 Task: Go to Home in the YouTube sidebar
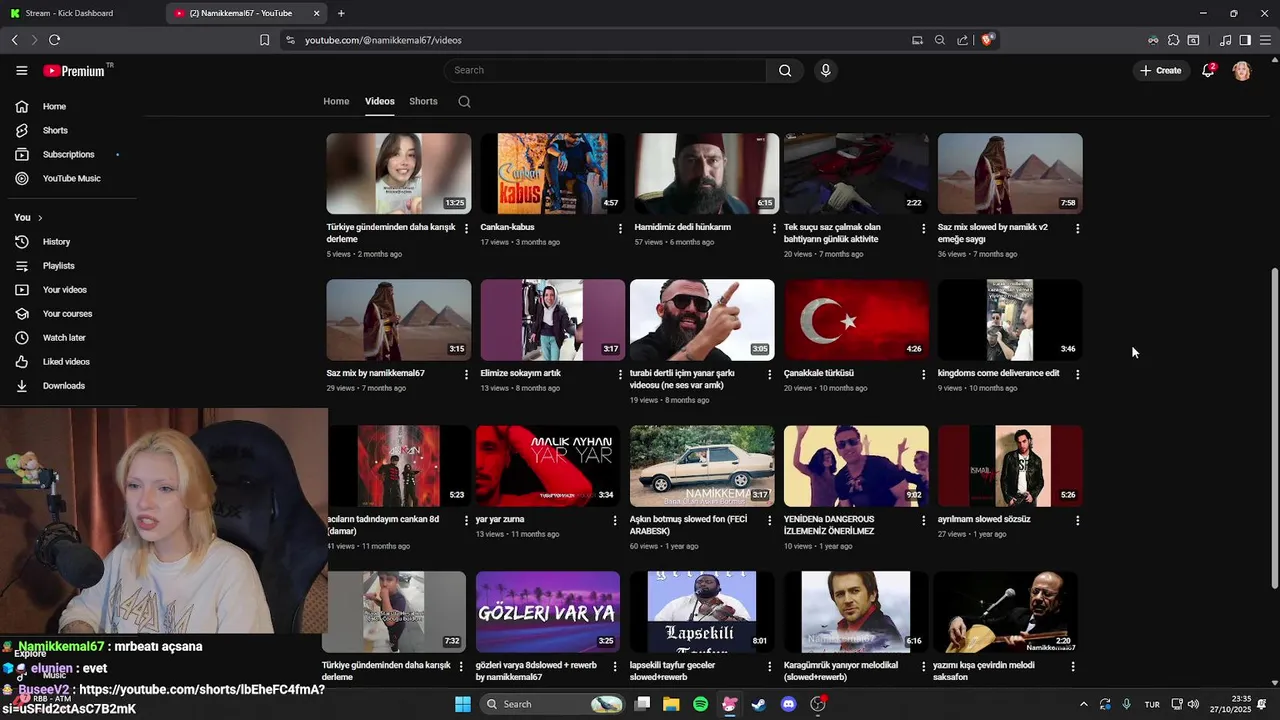point(54,106)
